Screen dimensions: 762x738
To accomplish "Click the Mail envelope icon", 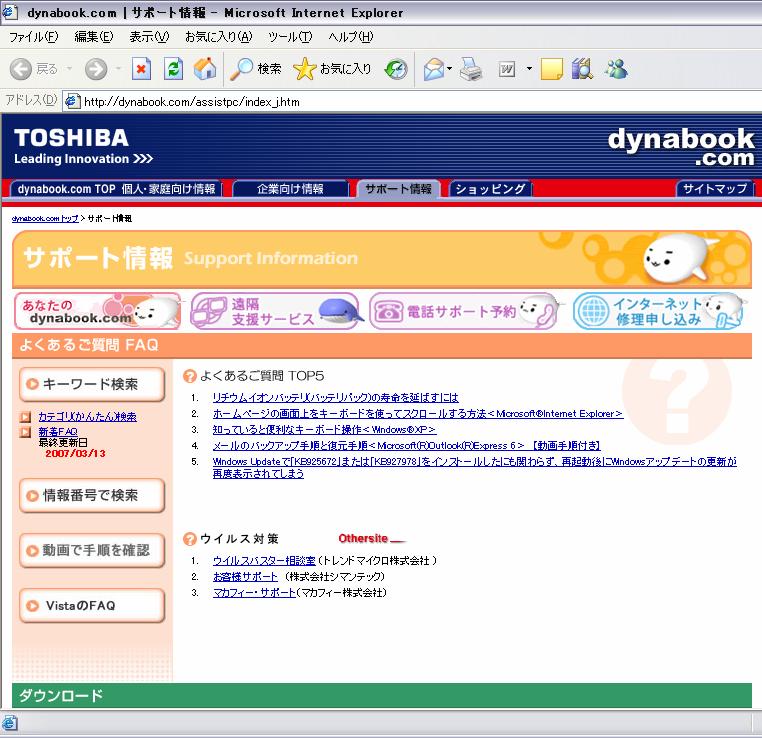I will (433, 69).
